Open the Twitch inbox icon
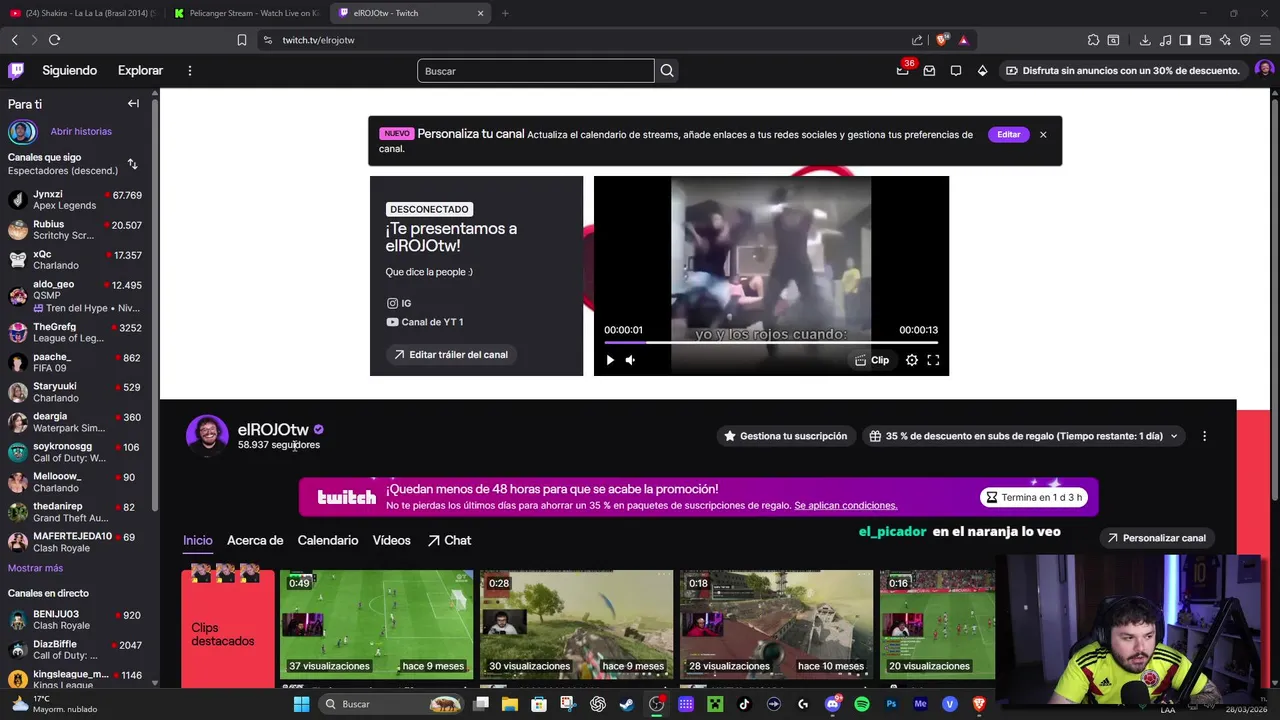This screenshot has width=1280, height=720. [x=929, y=71]
